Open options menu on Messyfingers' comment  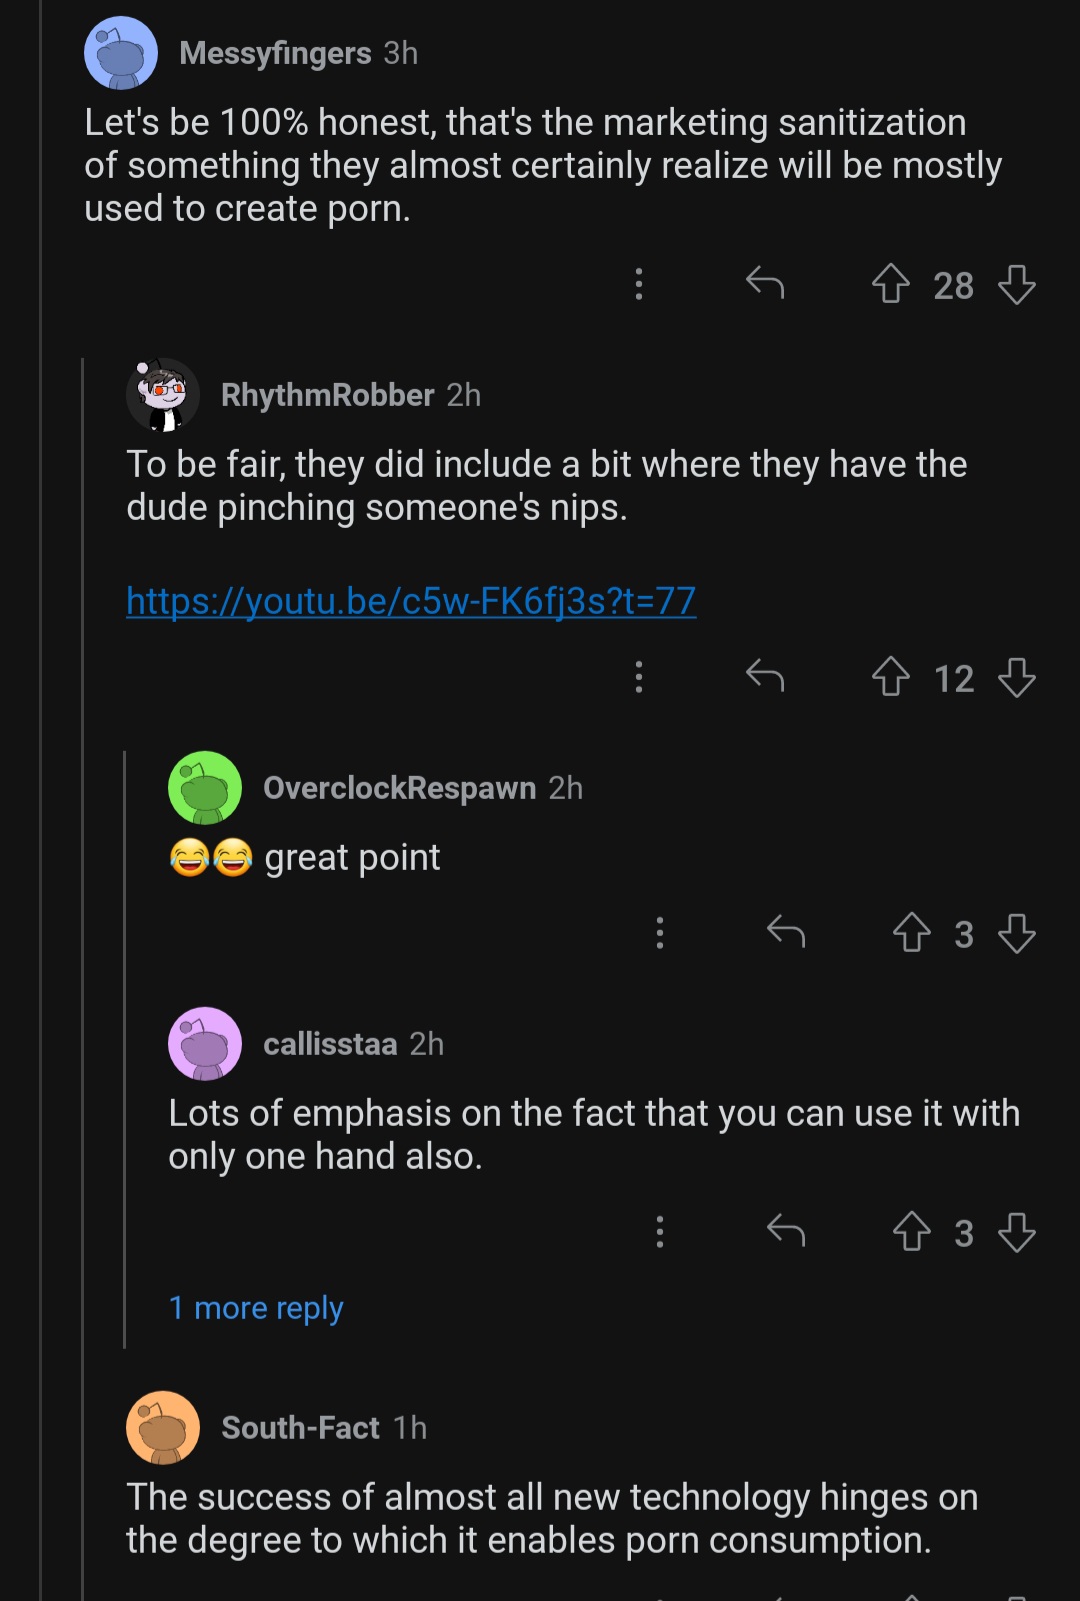tap(639, 284)
